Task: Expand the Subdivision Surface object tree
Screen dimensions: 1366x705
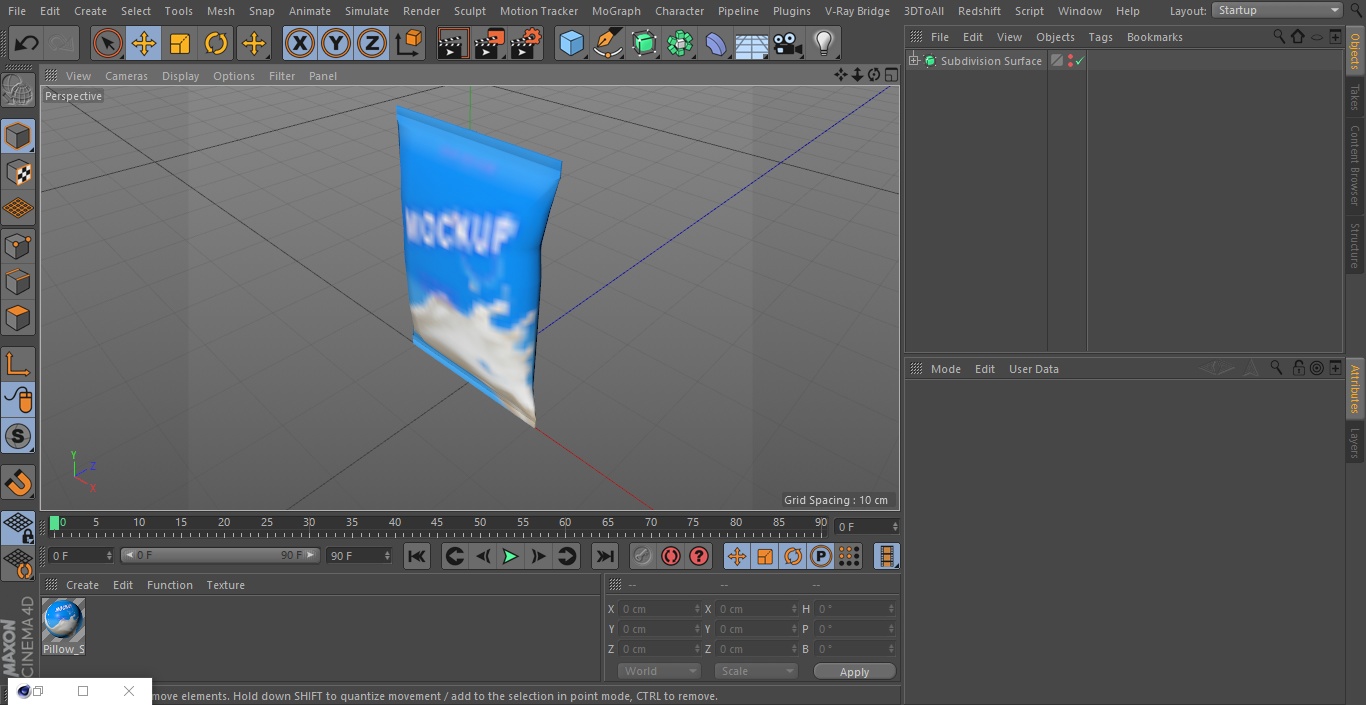Action: 913,61
